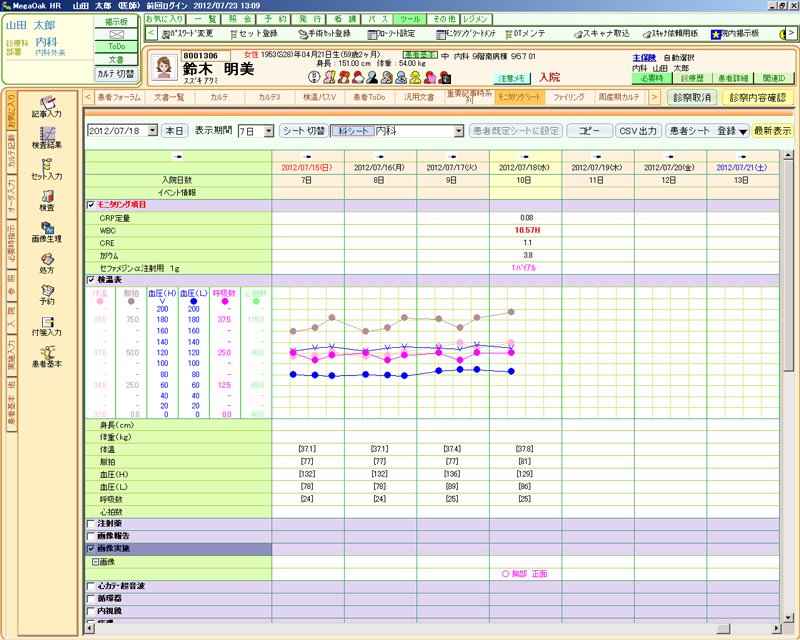Viewport: 800px width, 640px height.
Task: Click the vertical scrollbar of the sheet
Action: tap(788, 385)
